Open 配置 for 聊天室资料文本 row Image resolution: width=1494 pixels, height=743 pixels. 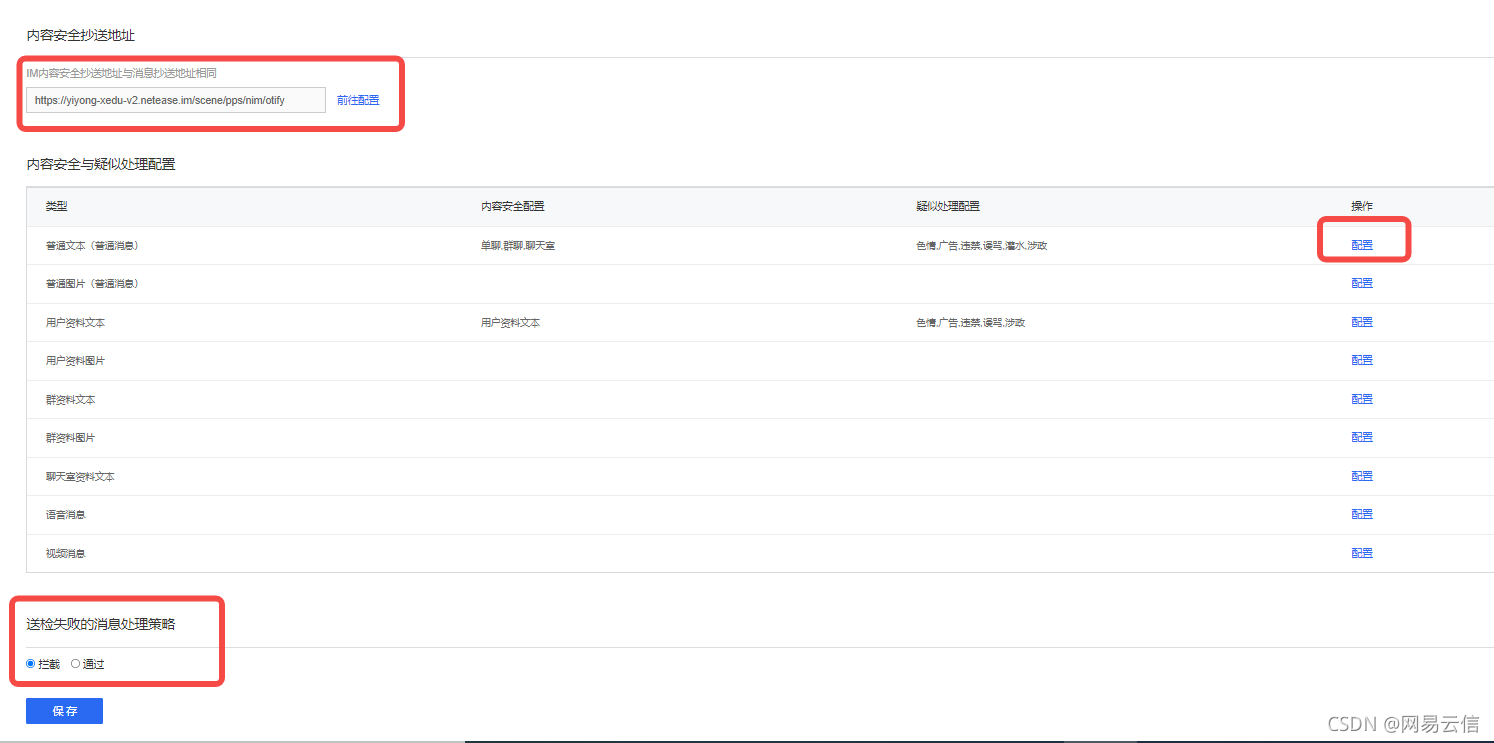click(1362, 476)
